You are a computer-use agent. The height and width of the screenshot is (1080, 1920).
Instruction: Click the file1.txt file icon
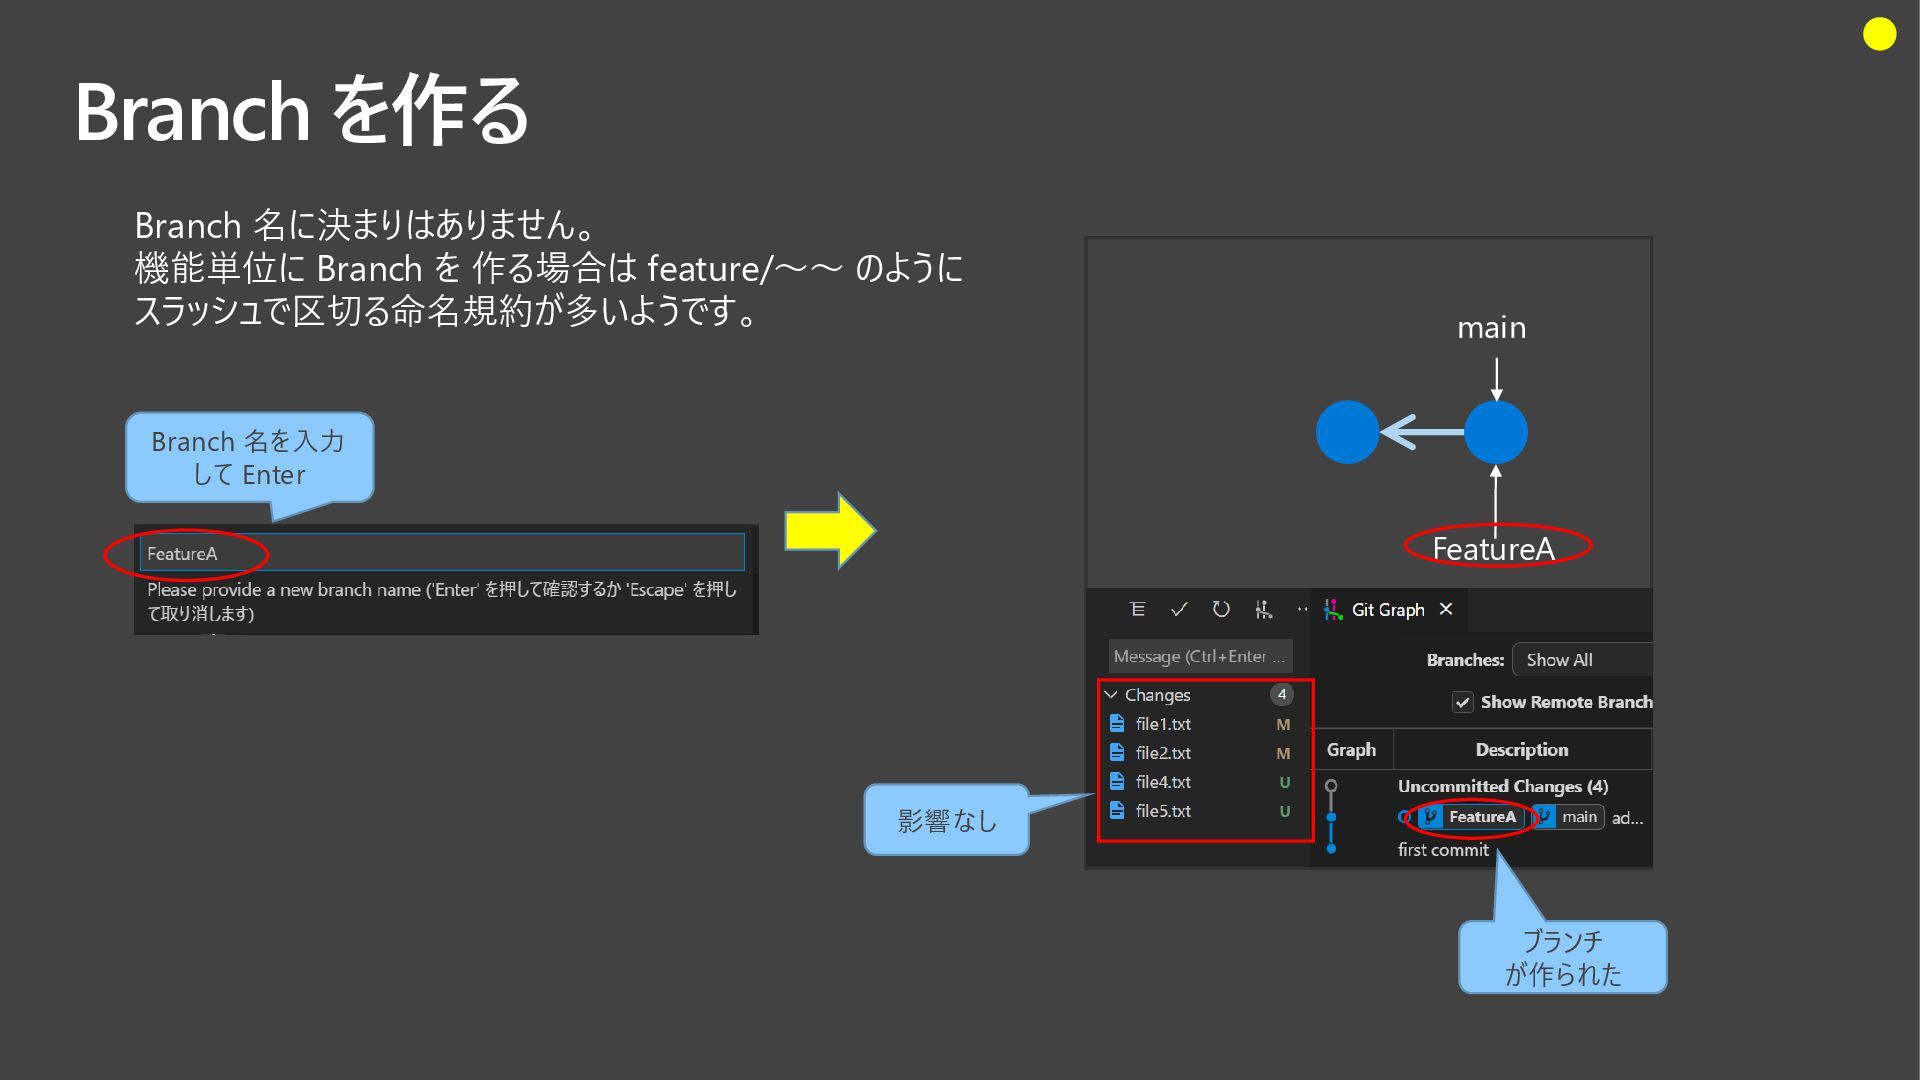click(1117, 723)
